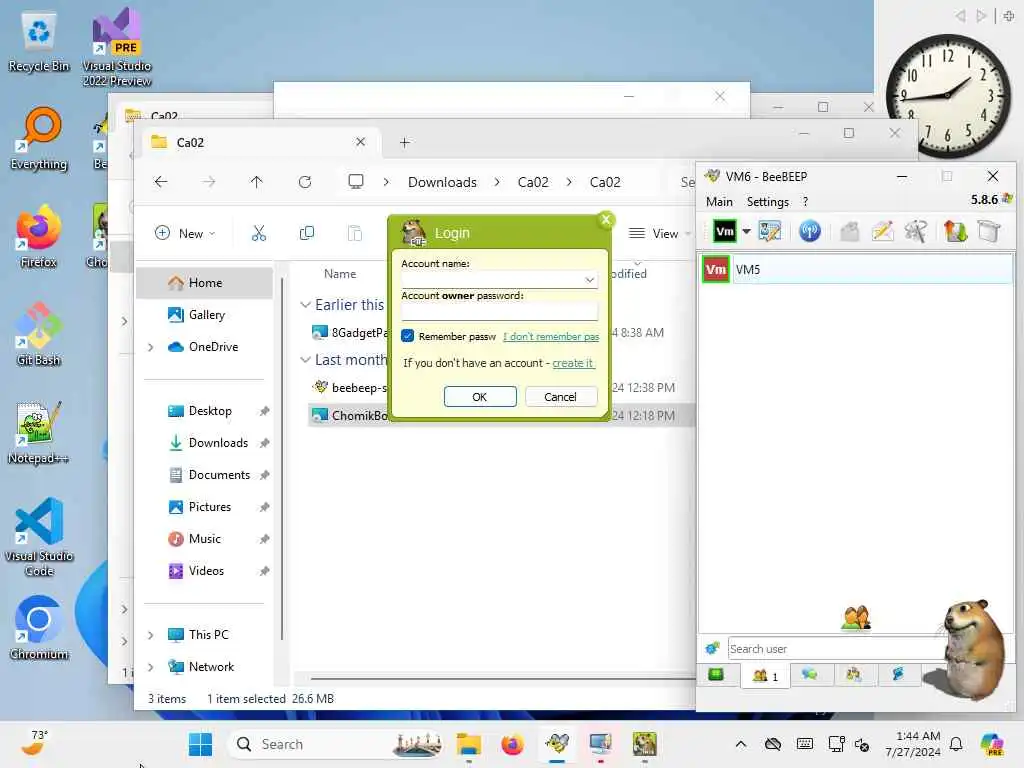Add a new tab in File Explorer
Screen dimensions: 1024x768
pos(405,142)
